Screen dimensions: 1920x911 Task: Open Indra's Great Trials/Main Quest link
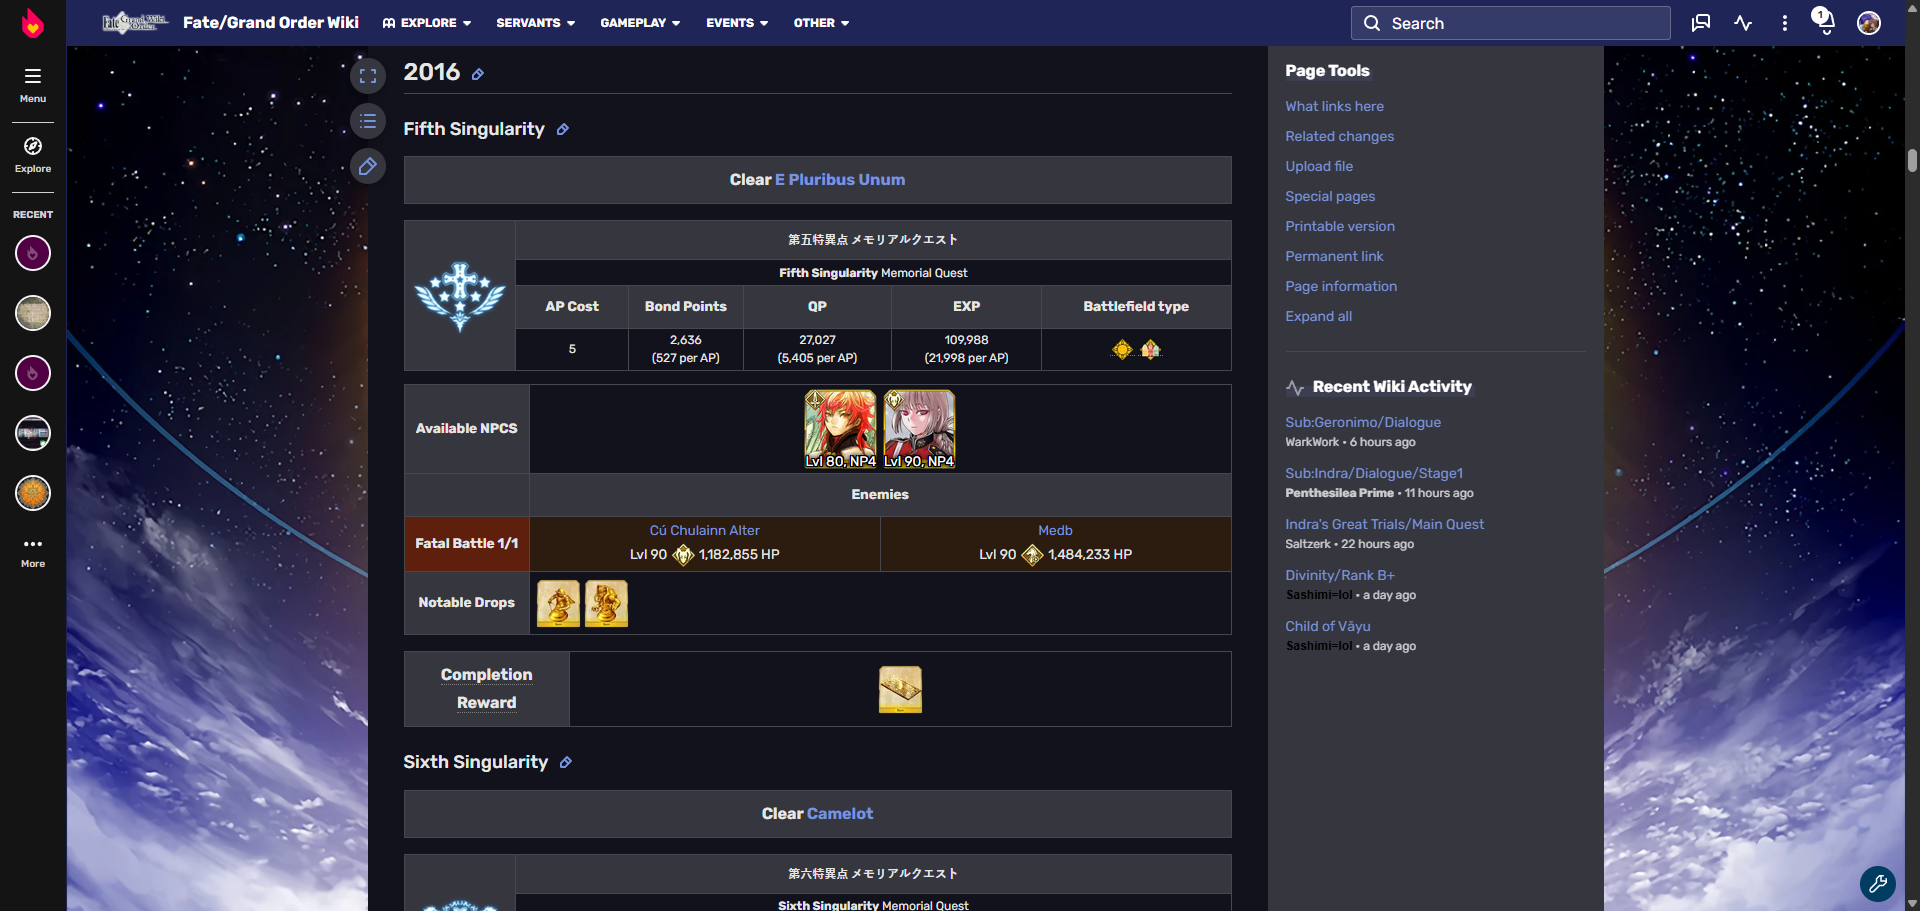coord(1384,525)
